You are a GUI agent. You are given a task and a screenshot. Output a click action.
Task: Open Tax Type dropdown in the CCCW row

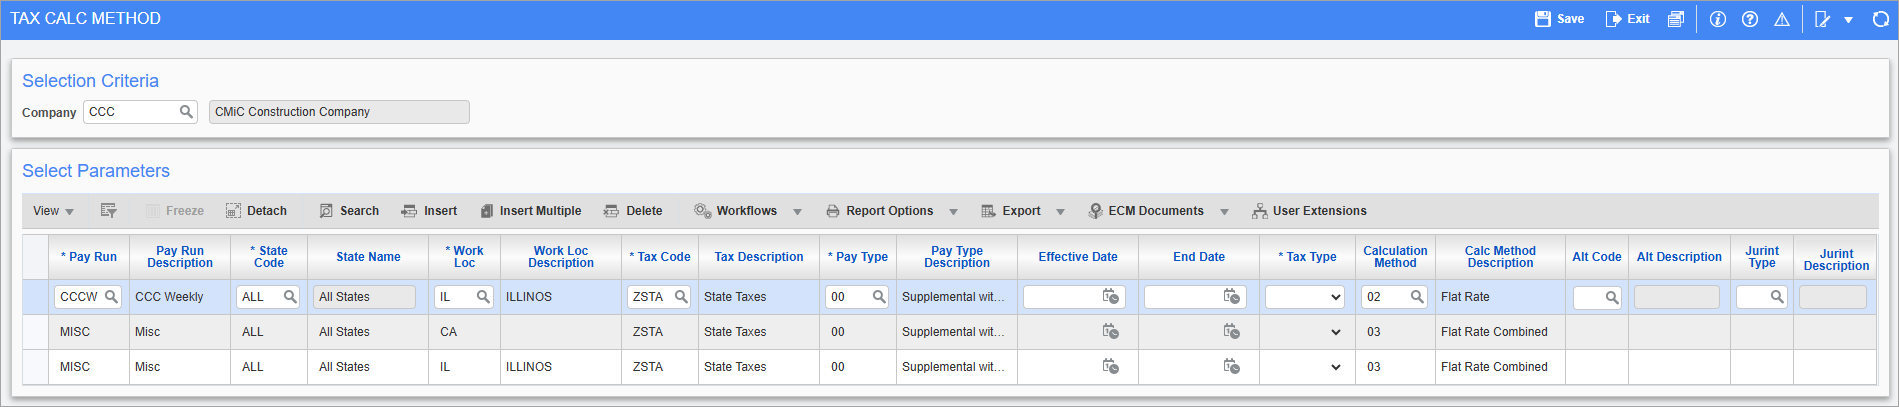coord(1306,297)
